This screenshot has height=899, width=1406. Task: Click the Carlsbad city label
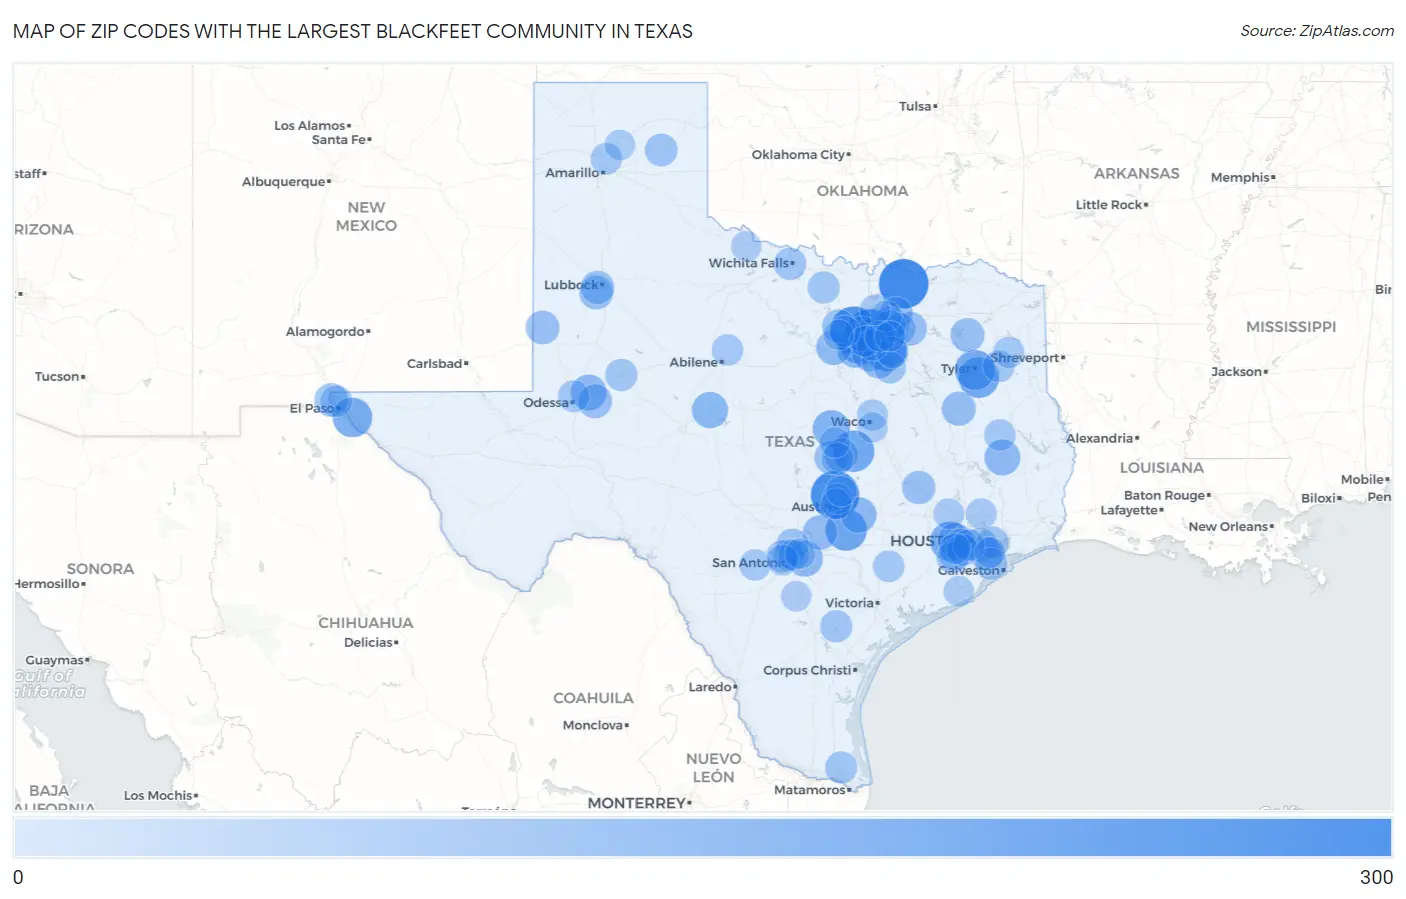[x=436, y=364]
